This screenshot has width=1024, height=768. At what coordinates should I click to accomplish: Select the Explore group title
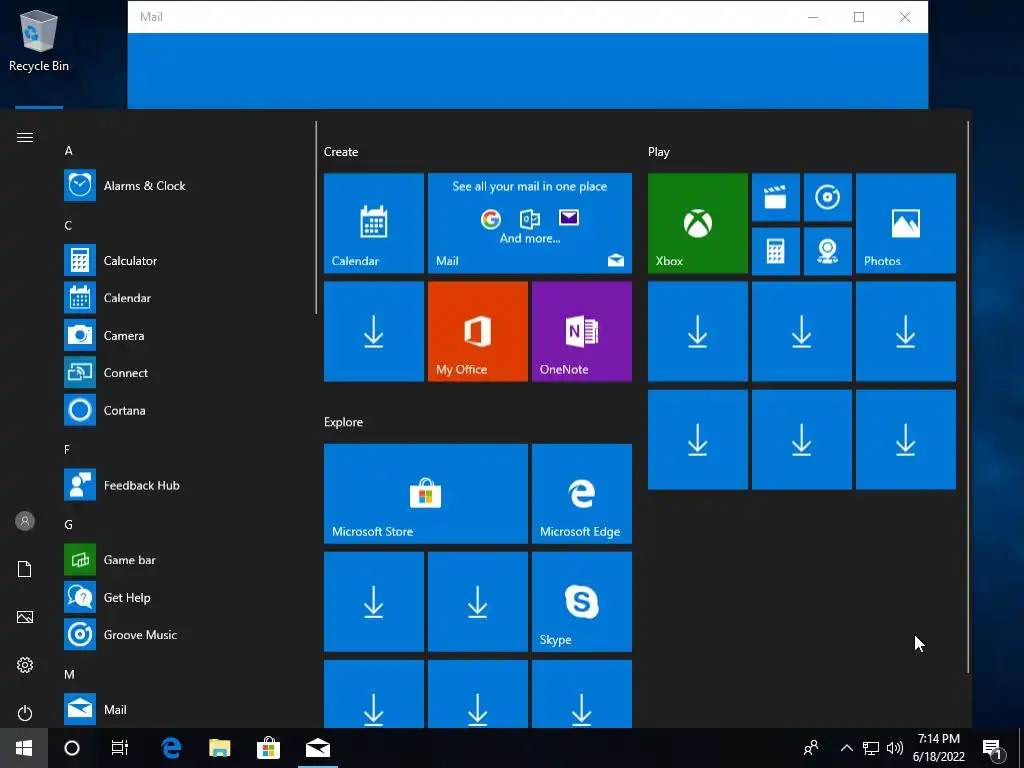tap(344, 422)
